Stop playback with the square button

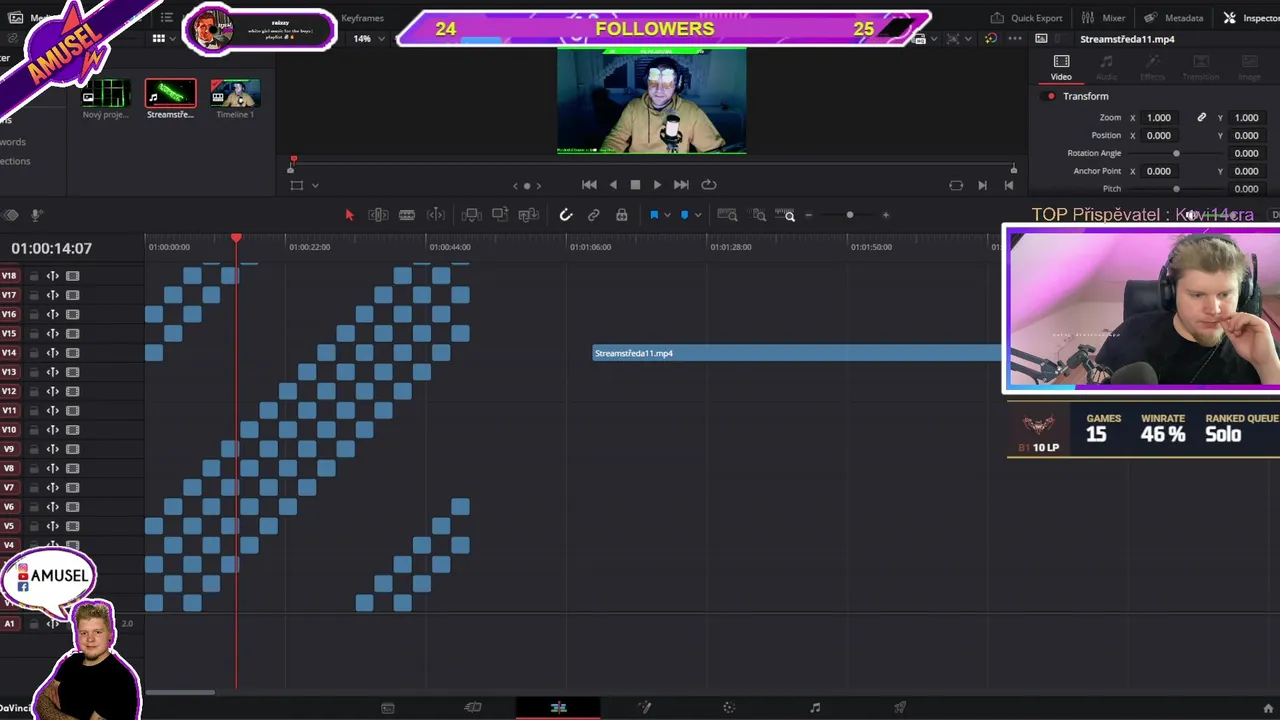(635, 185)
